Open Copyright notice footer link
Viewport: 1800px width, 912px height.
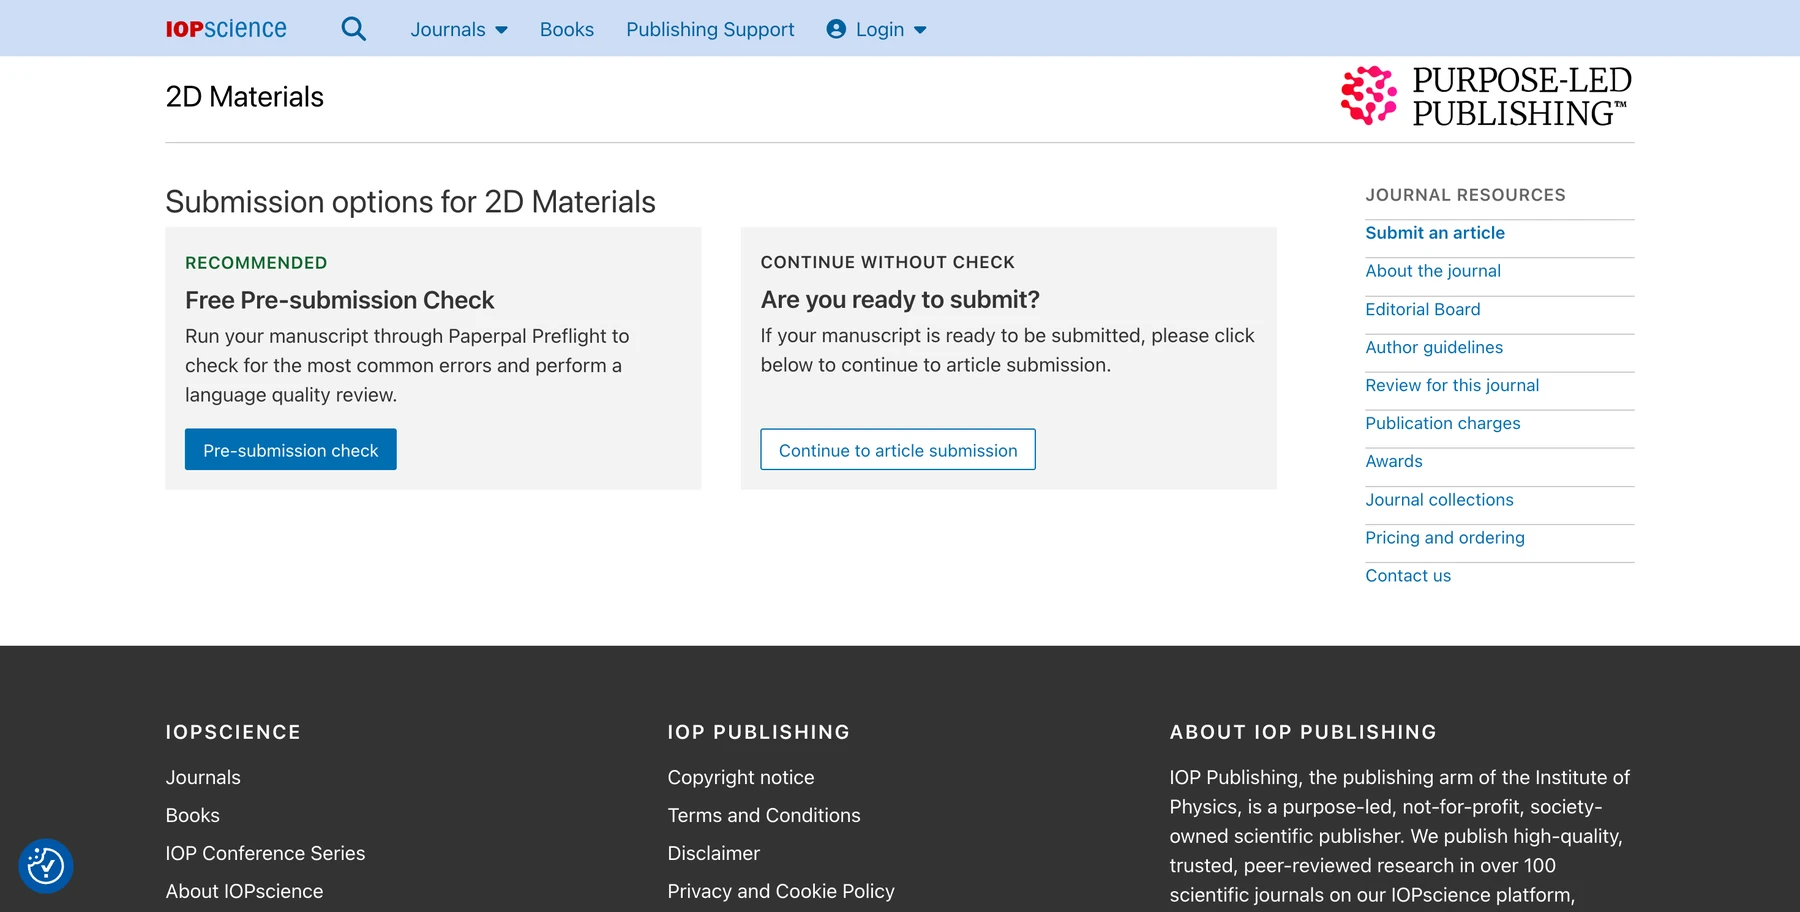741,777
